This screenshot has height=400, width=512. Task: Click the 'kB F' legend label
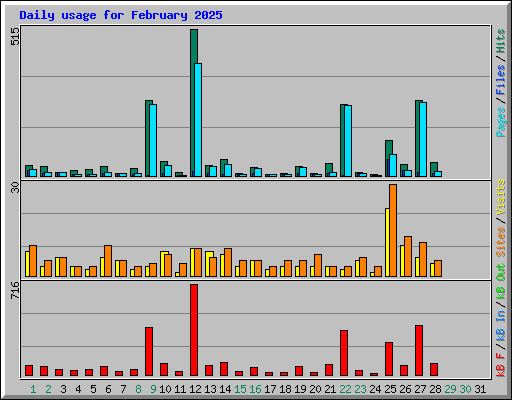pyautogui.click(x=500, y=365)
